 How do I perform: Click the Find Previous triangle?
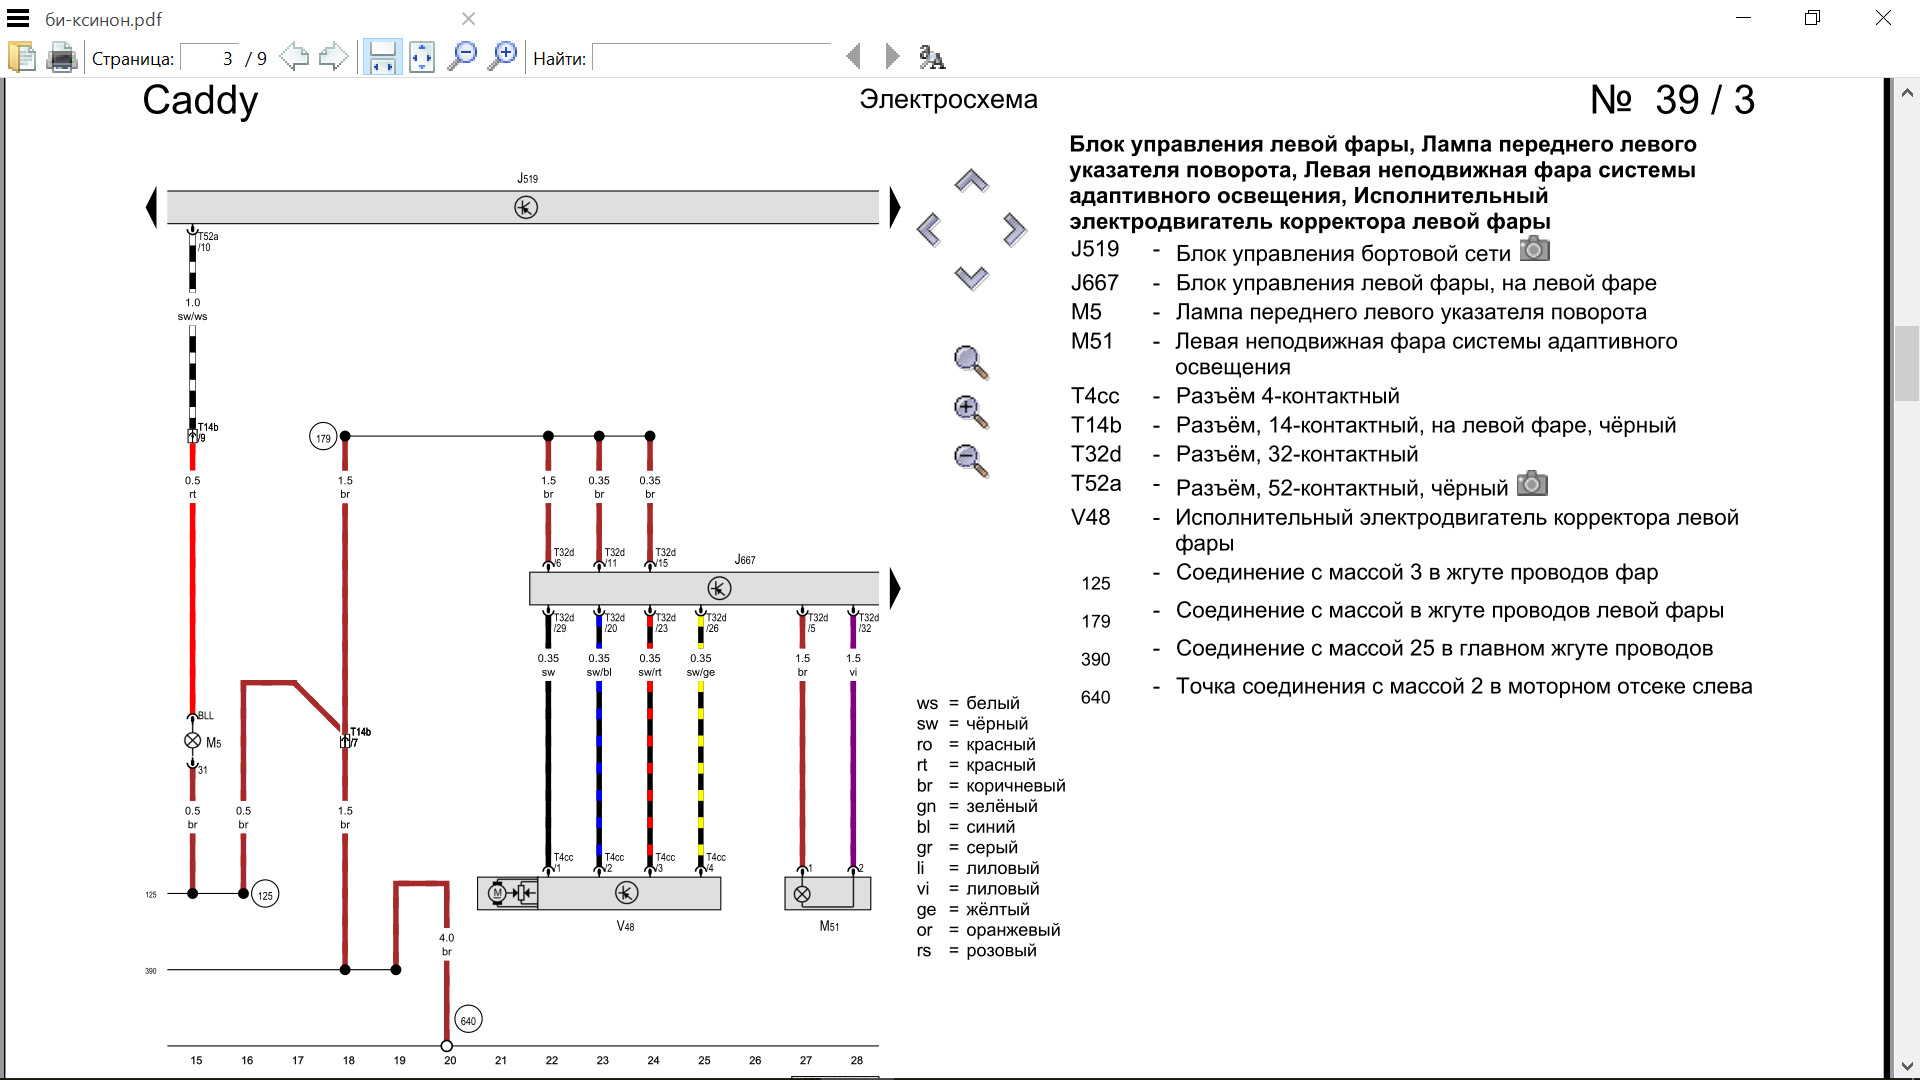[853, 56]
